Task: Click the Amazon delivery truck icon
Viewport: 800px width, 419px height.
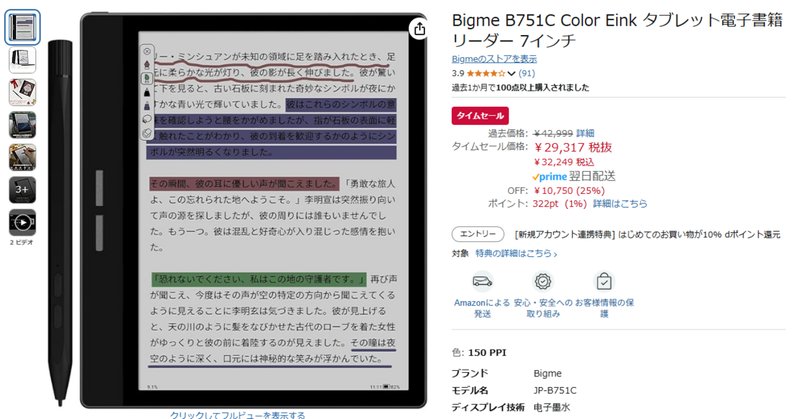Action: pyautogui.click(x=482, y=281)
